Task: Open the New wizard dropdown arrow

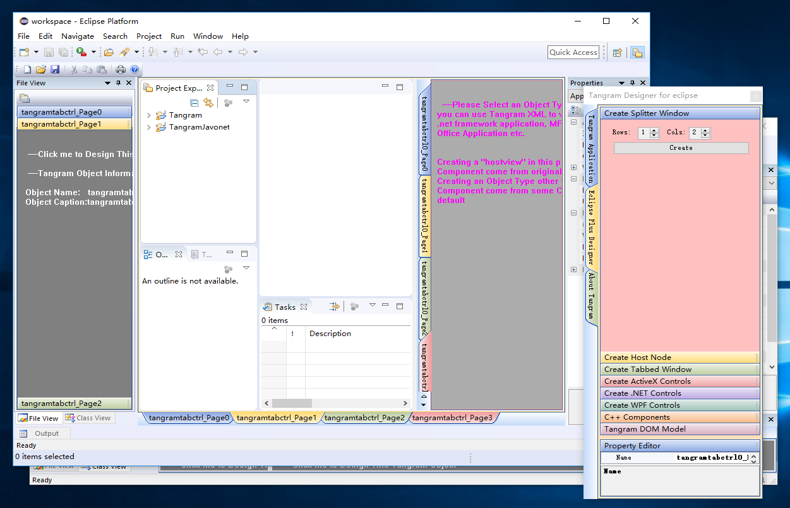Action: pyautogui.click(x=36, y=52)
